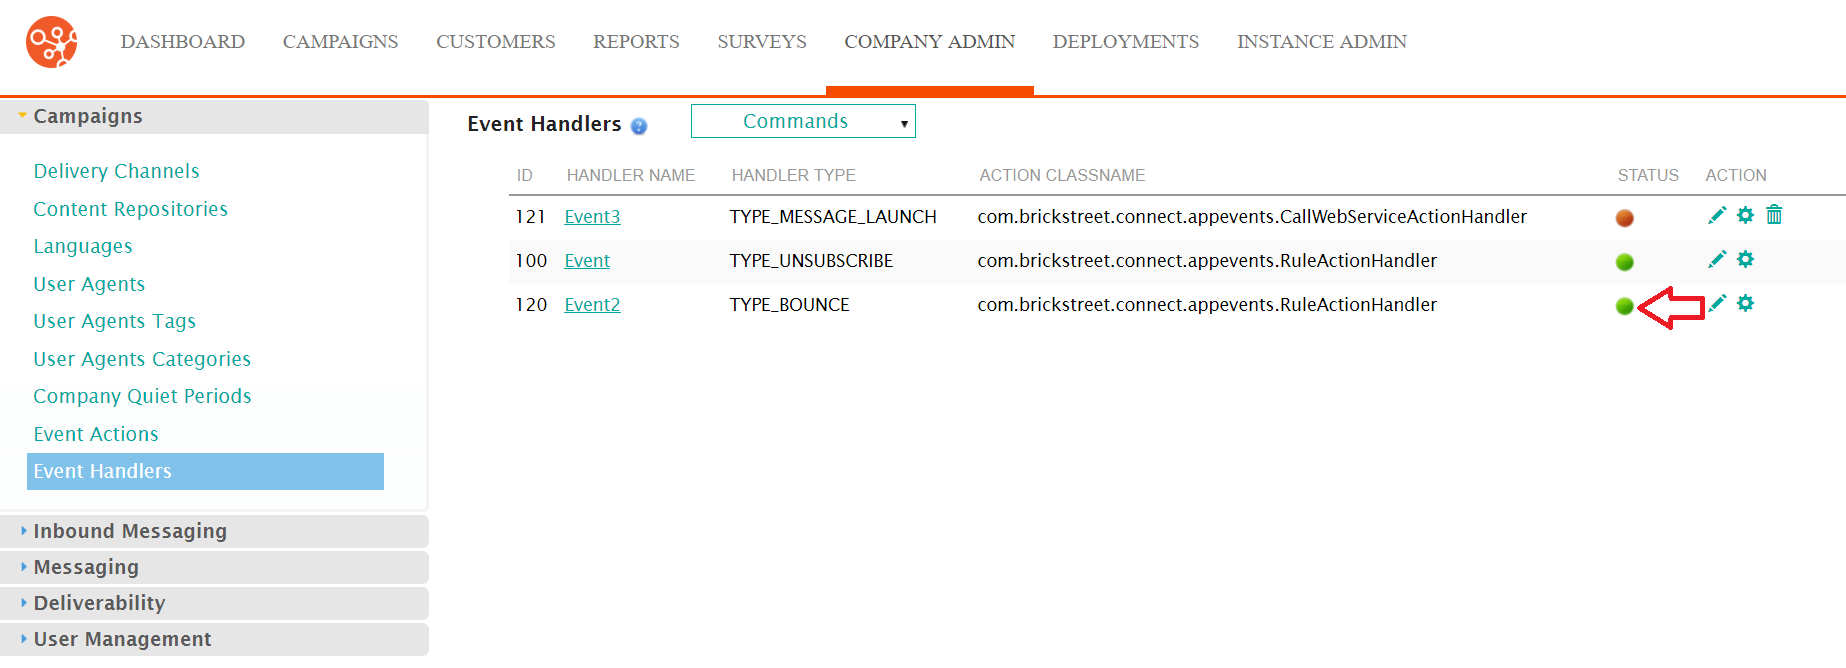Open help icon next to Event Handlers
The height and width of the screenshot is (668, 1846).
639,126
